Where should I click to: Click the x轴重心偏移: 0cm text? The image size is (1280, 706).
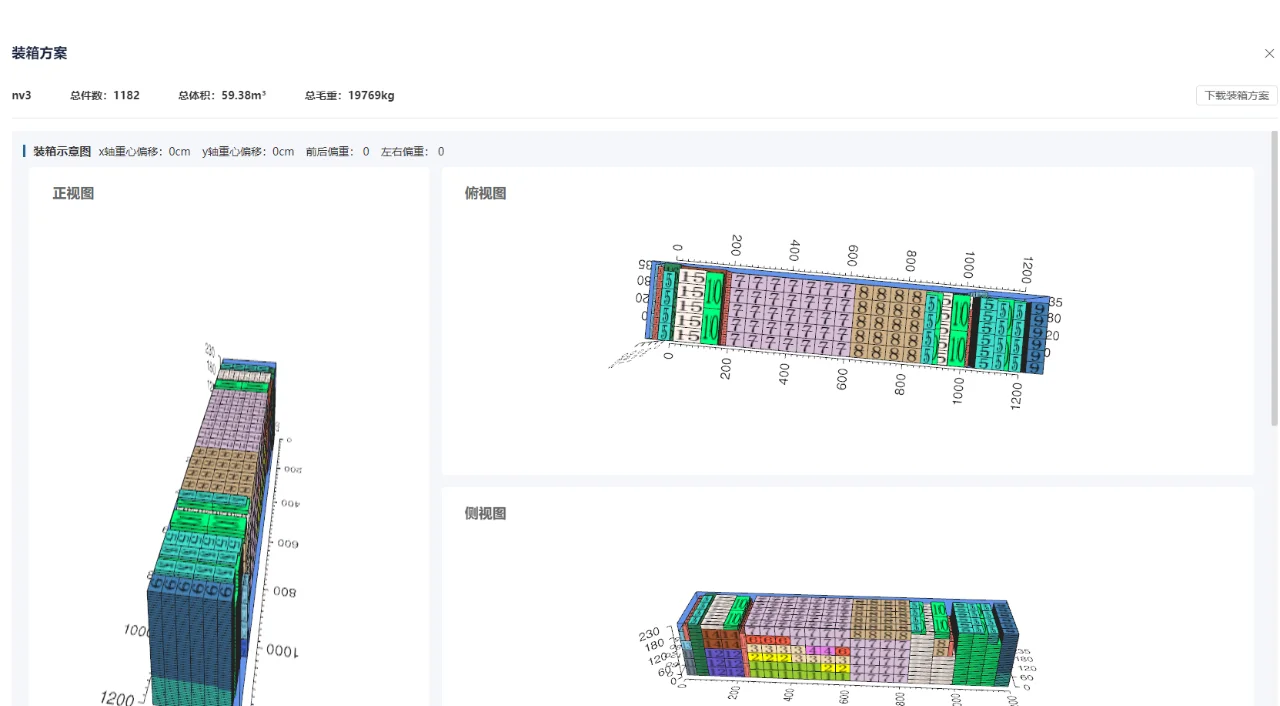point(145,152)
